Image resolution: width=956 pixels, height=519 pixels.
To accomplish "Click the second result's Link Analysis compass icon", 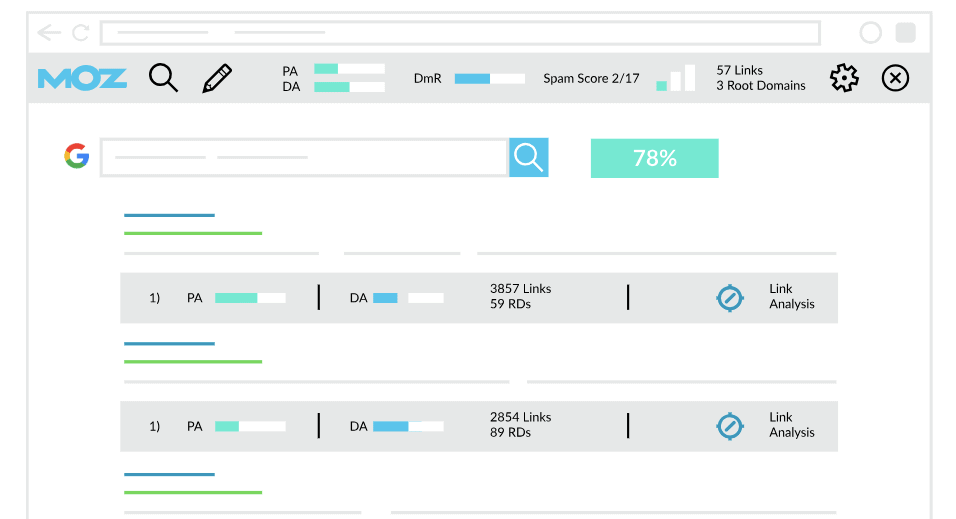I will [x=730, y=426].
